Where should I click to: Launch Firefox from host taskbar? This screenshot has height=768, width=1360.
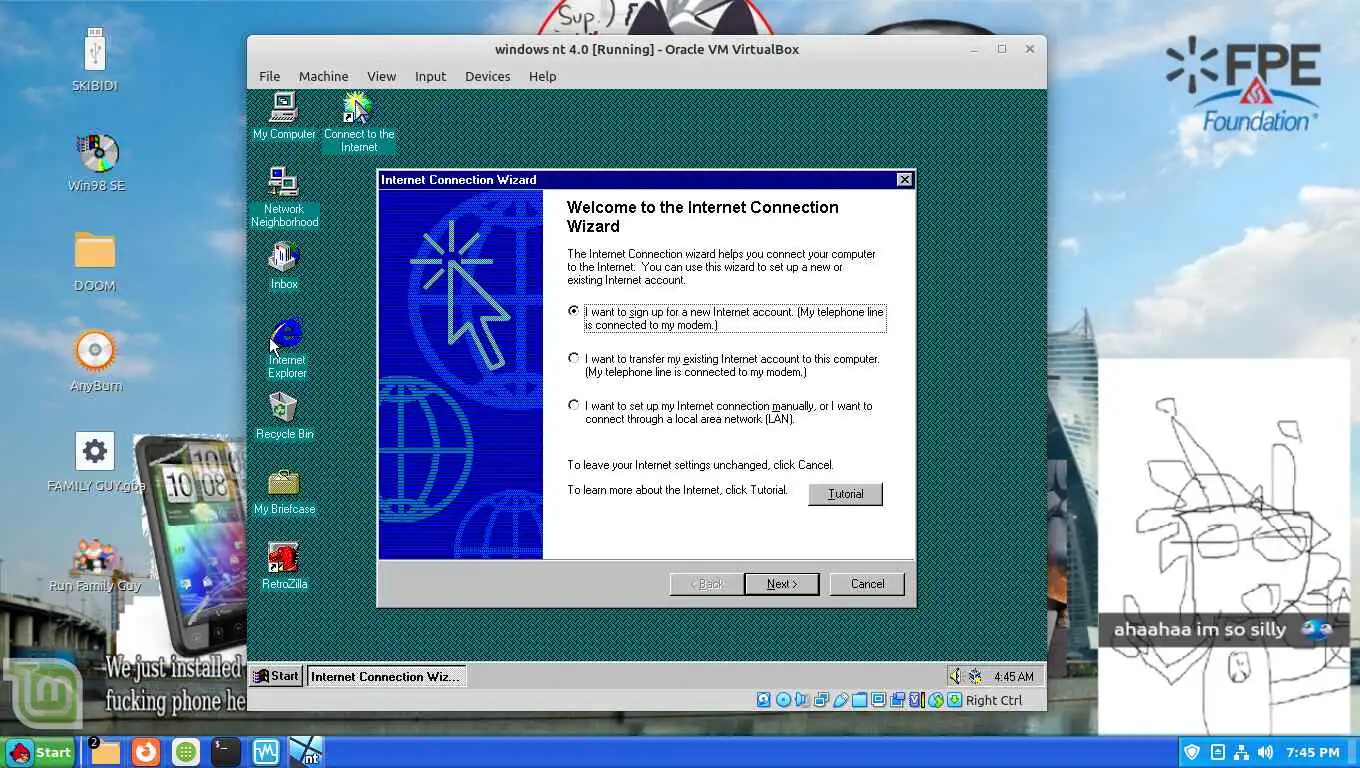[146, 752]
